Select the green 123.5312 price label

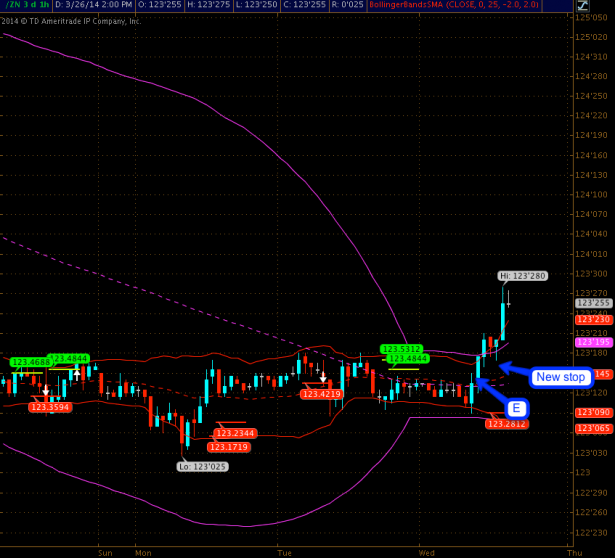402,349
